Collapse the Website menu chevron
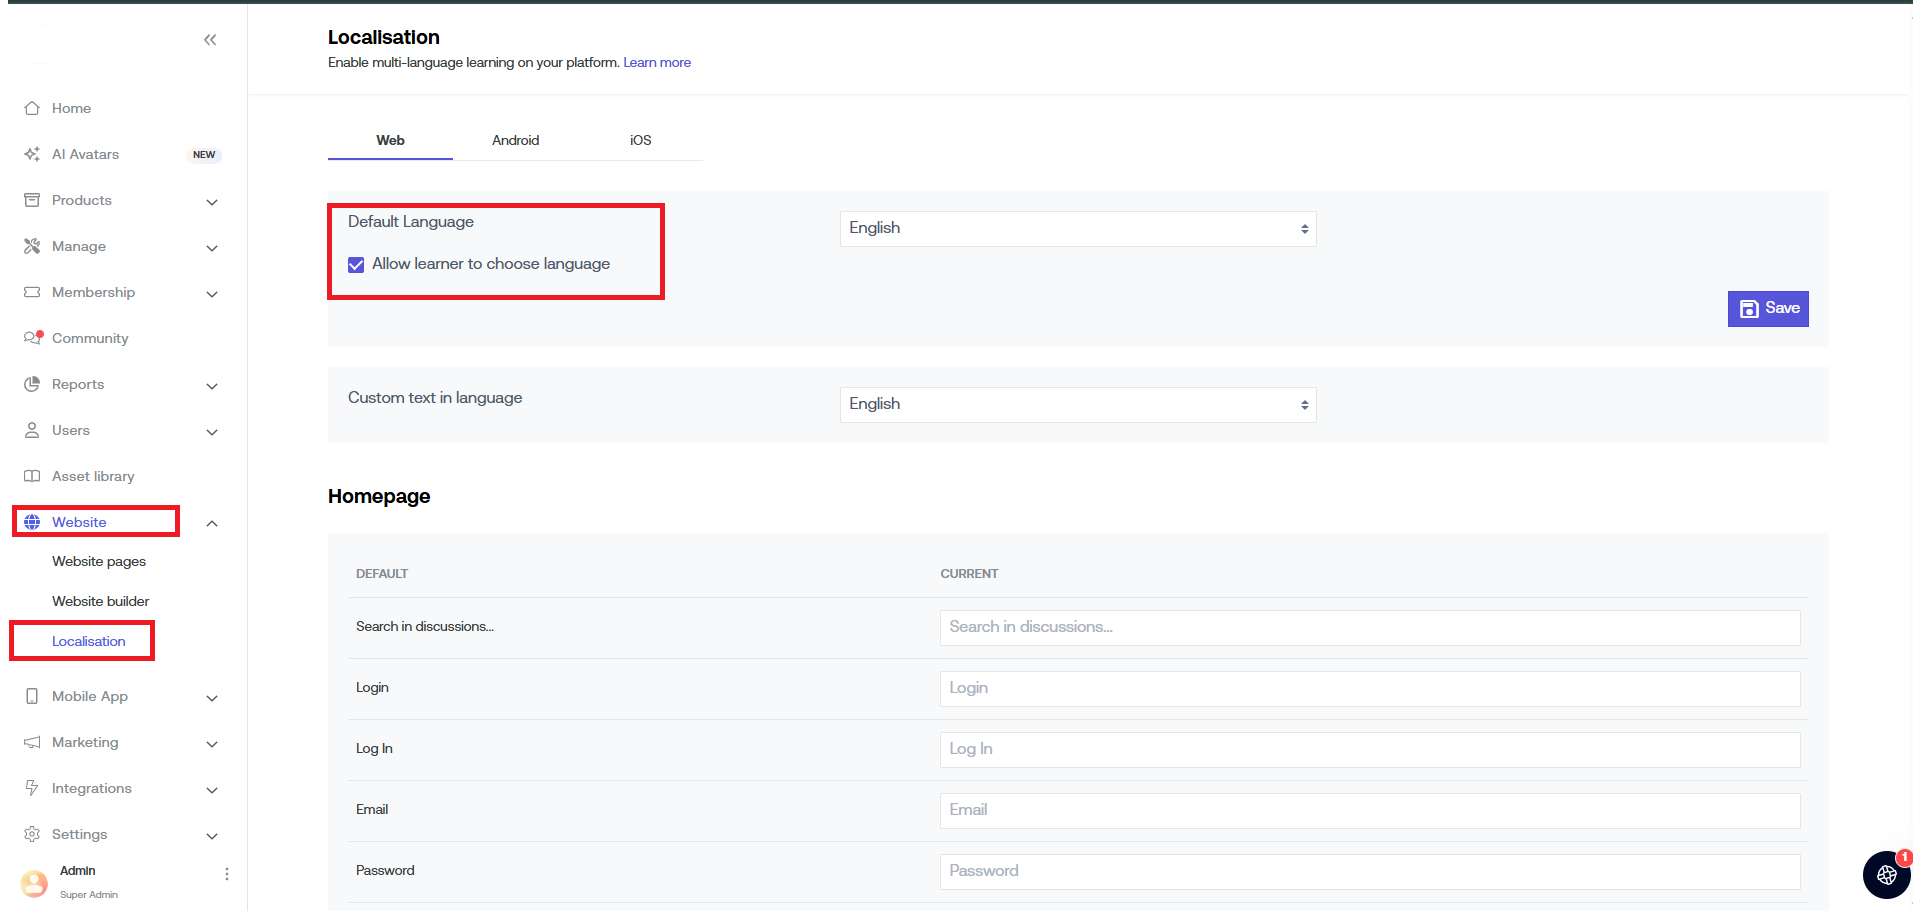Screen dimensions: 1913x911 coord(212,523)
